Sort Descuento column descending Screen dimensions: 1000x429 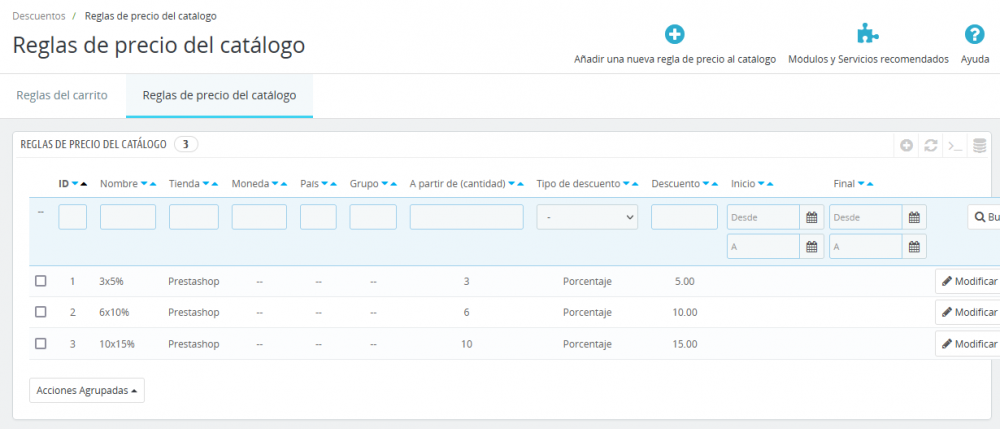click(x=705, y=184)
